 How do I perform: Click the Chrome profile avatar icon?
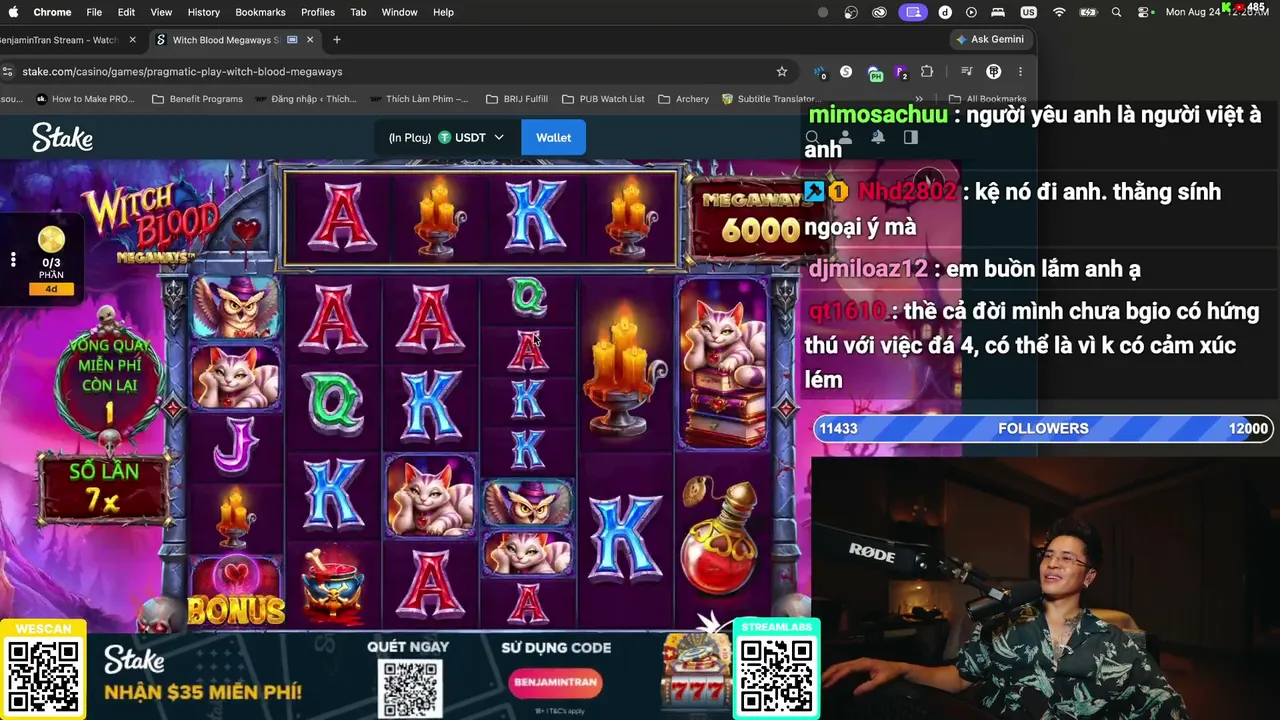point(993,71)
